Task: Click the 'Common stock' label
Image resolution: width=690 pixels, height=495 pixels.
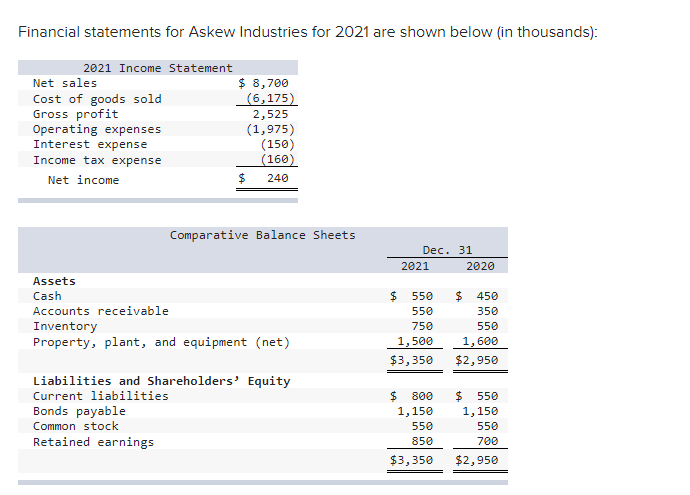Action: pos(76,426)
